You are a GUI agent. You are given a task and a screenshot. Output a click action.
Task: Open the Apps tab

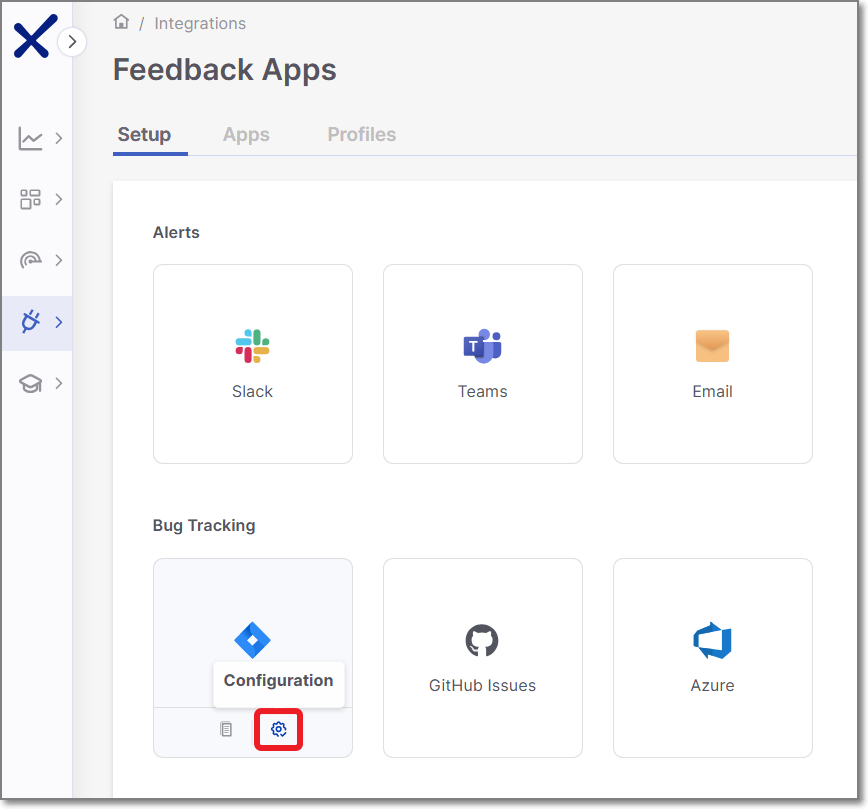point(246,135)
